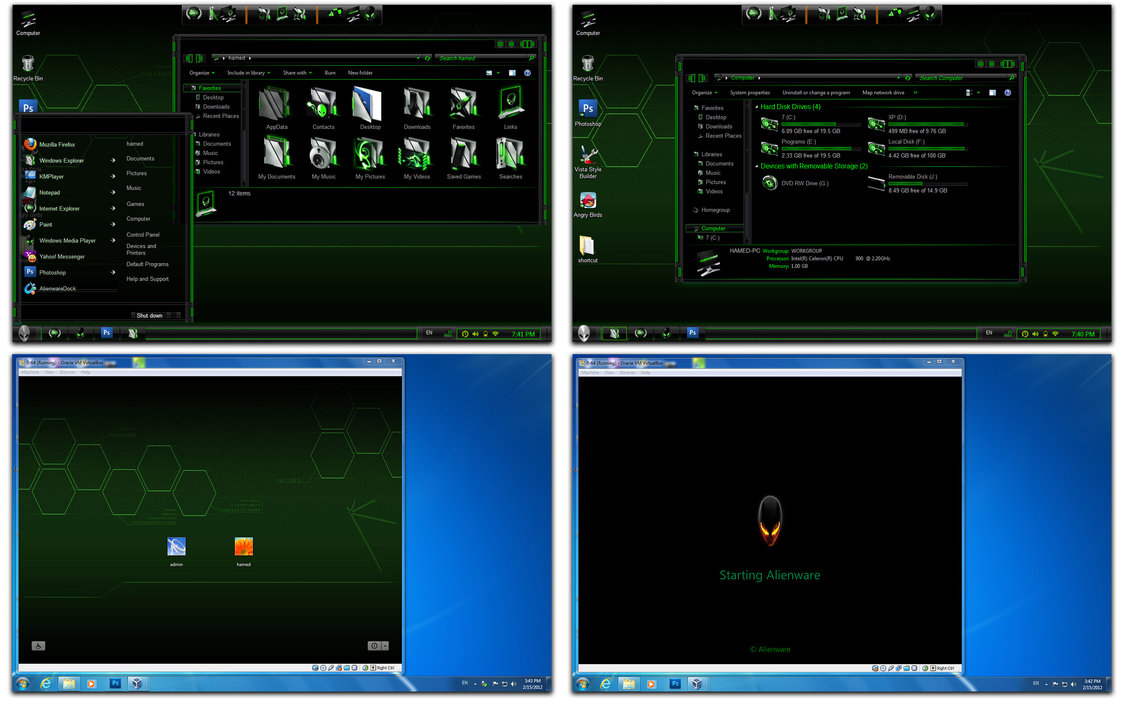Open the Include in library dropdown
This screenshot has height=710, width=1124.
pos(249,72)
